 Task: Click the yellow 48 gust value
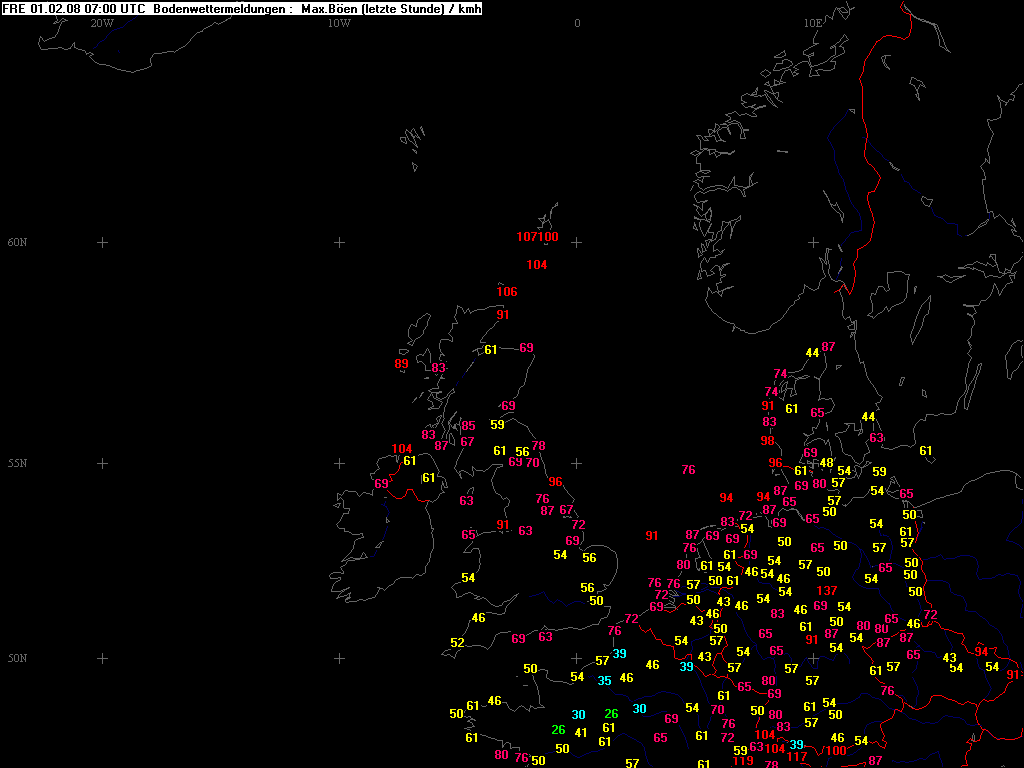pos(826,463)
